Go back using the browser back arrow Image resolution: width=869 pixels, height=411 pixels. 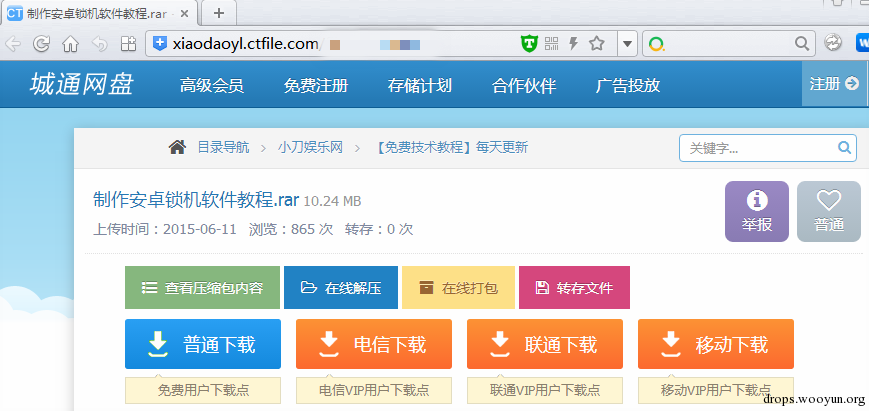pos(13,44)
